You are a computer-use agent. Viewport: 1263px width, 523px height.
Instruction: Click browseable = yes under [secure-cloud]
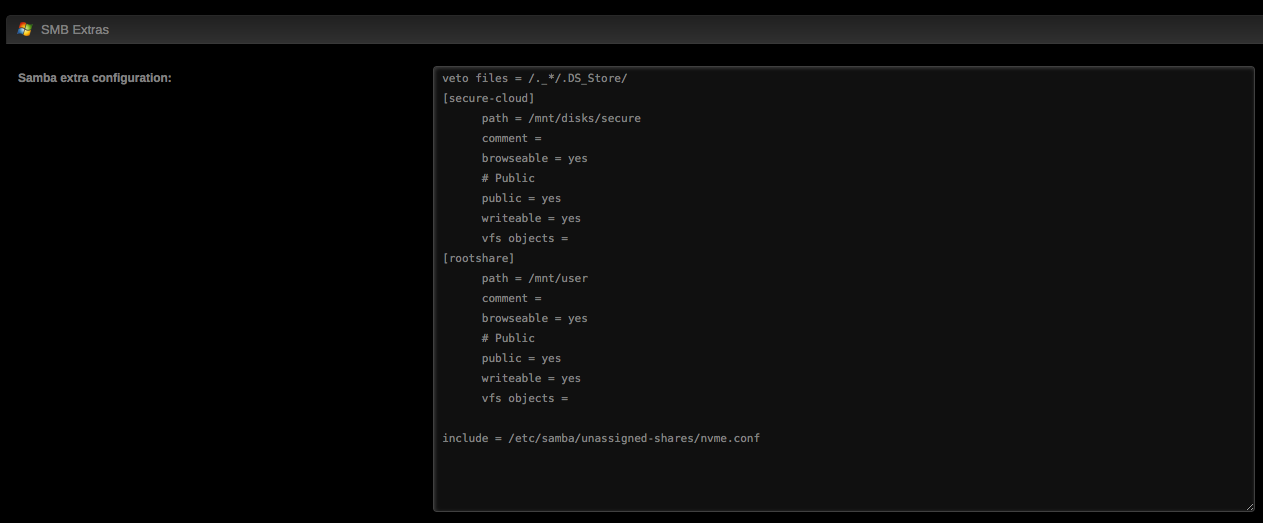534,158
